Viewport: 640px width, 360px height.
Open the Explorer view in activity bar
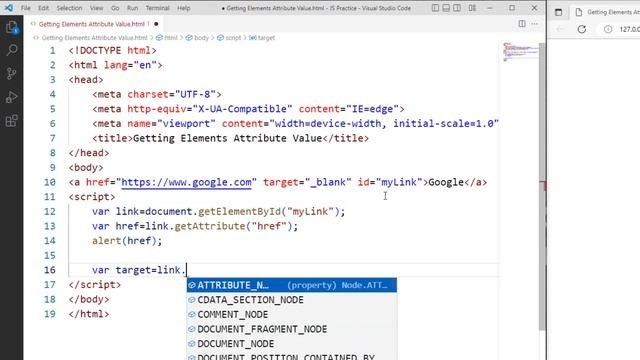click(x=11, y=28)
